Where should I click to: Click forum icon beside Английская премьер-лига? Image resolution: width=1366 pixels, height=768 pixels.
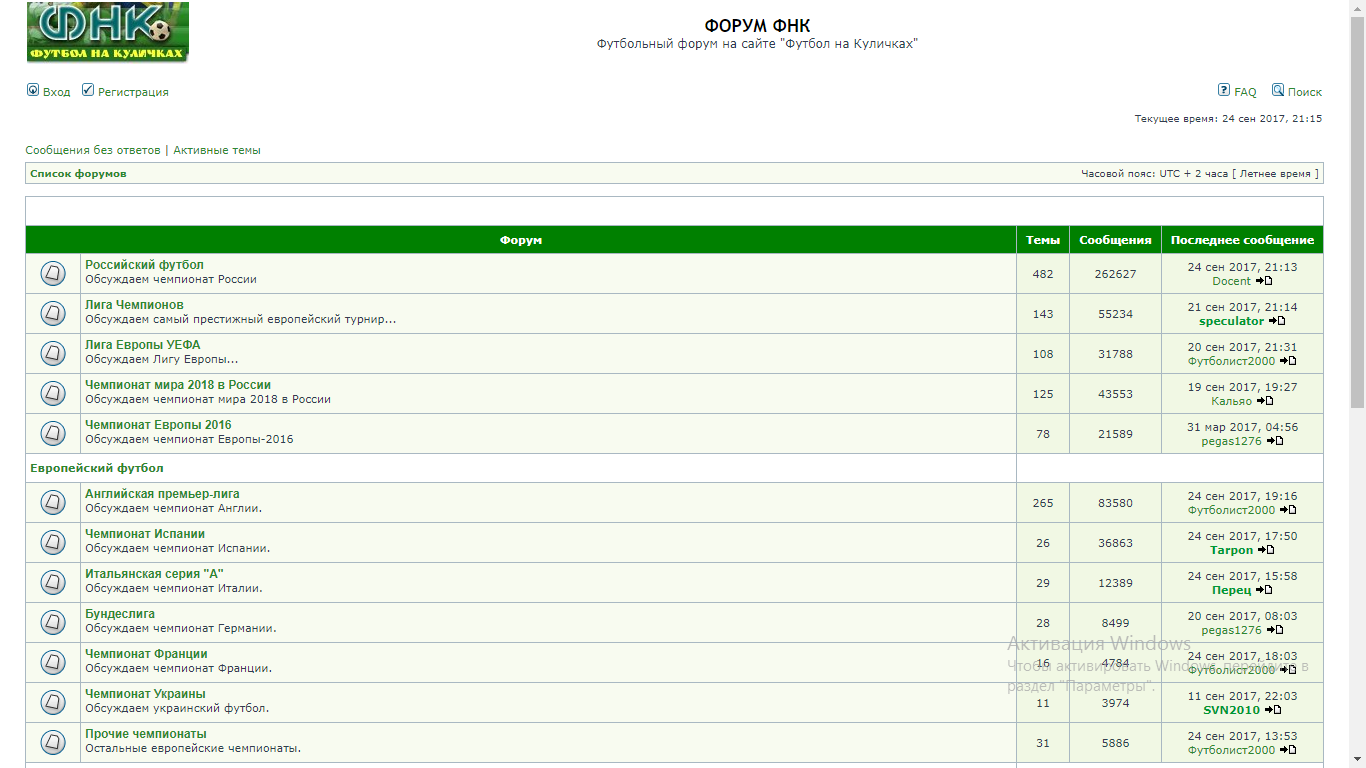(53, 502)
